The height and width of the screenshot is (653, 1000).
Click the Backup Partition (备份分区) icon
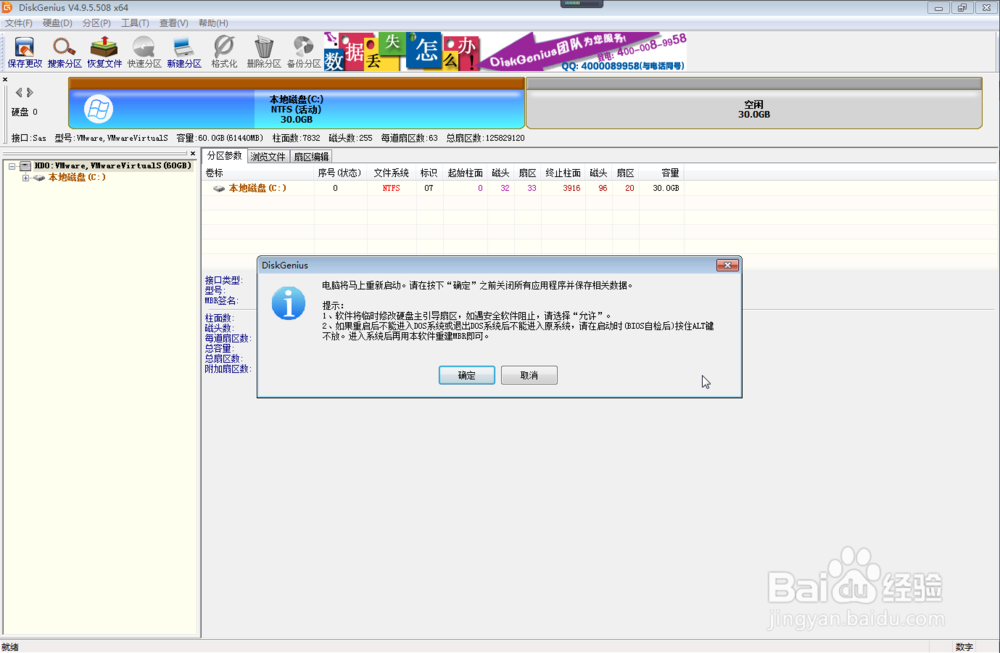coord(304,52)
